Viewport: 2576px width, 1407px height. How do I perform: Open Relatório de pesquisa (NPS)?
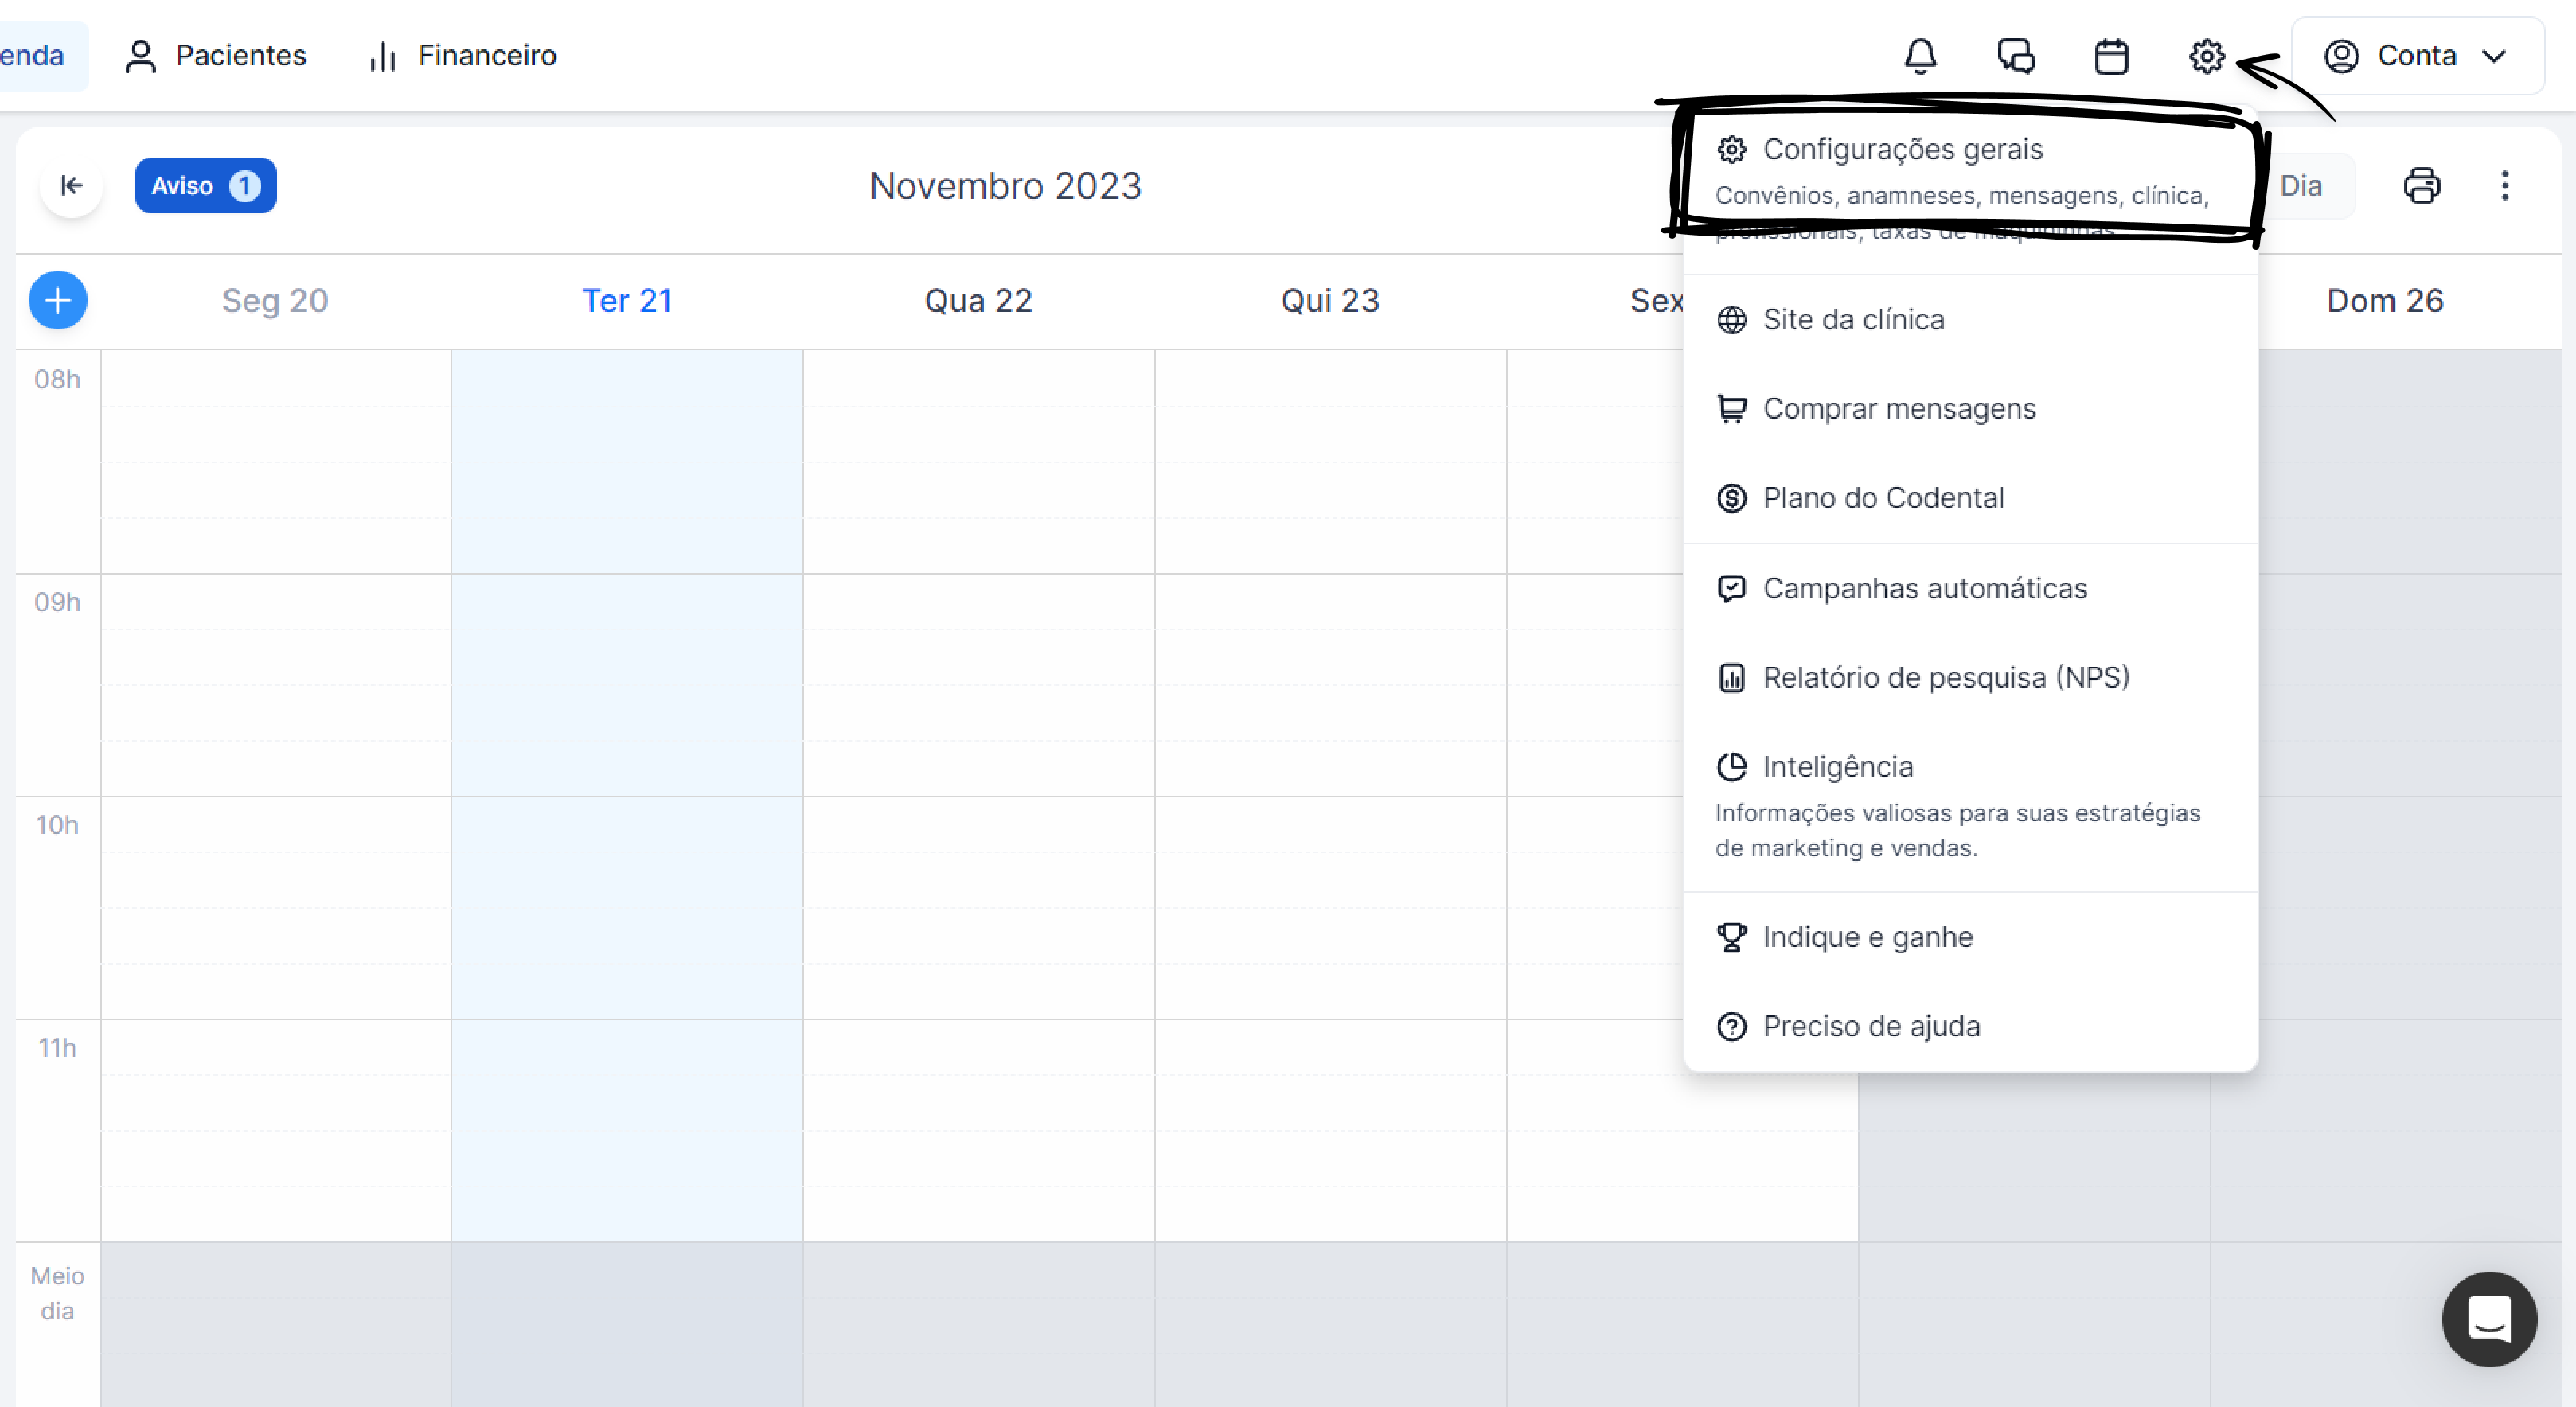point(1945,678)
